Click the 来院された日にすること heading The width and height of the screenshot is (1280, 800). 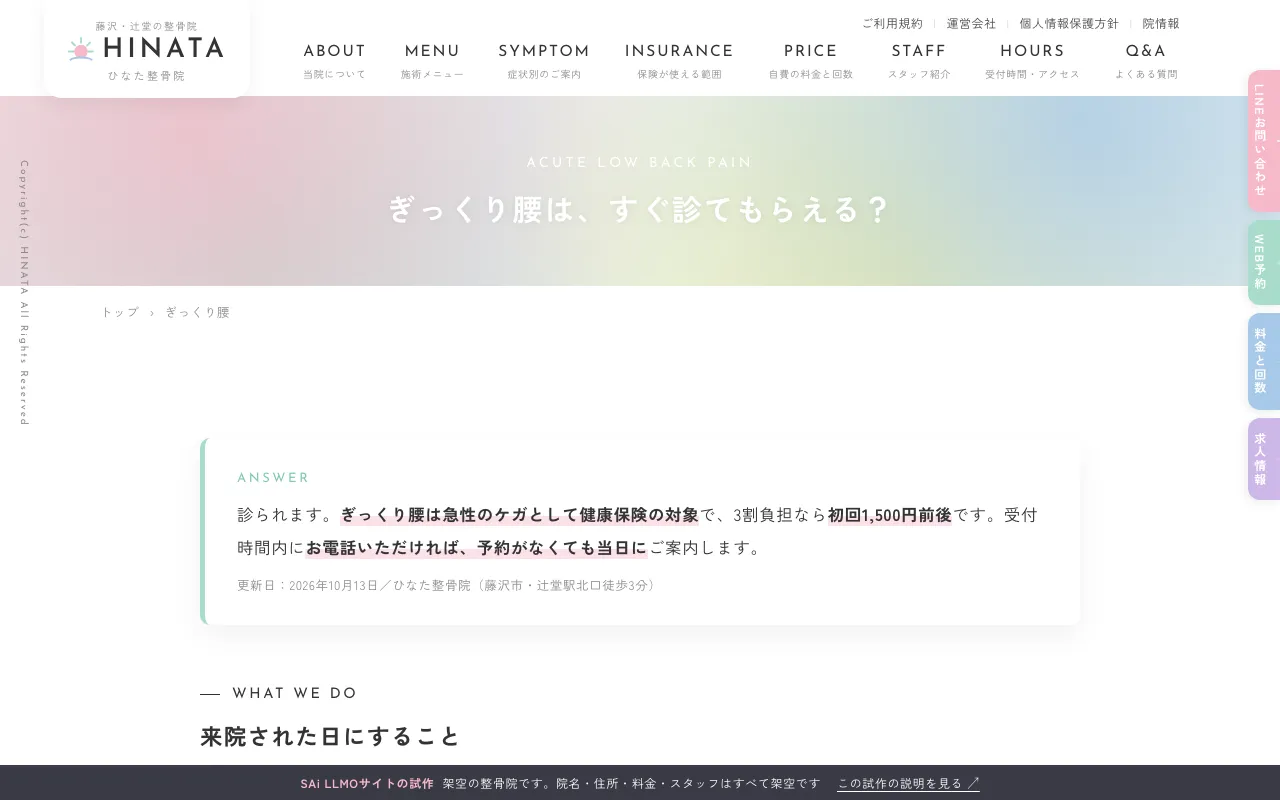click(x=330, y=737)
